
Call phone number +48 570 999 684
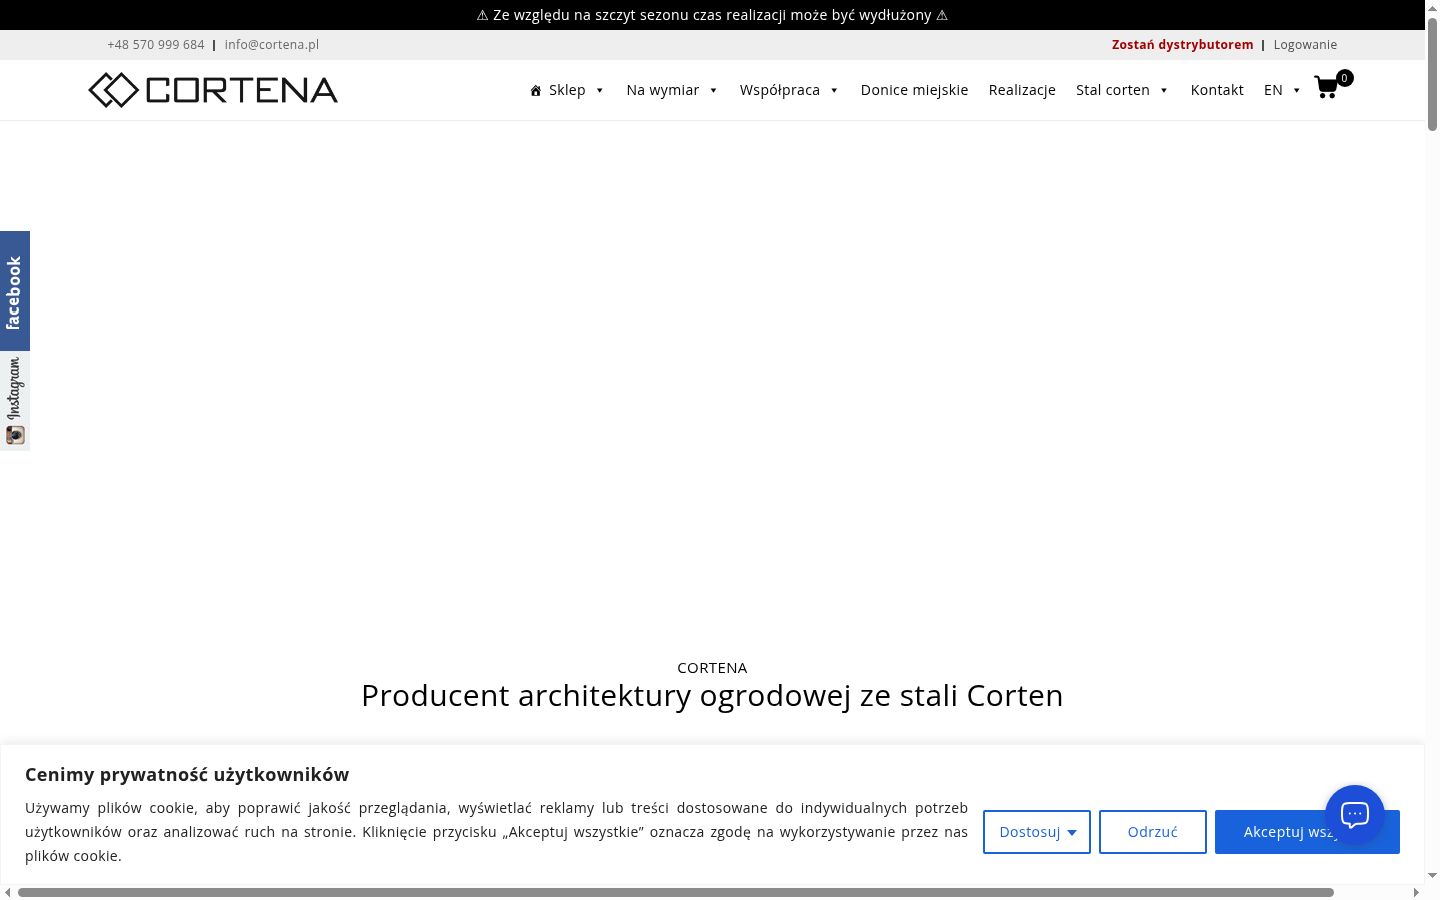(156, 45)
